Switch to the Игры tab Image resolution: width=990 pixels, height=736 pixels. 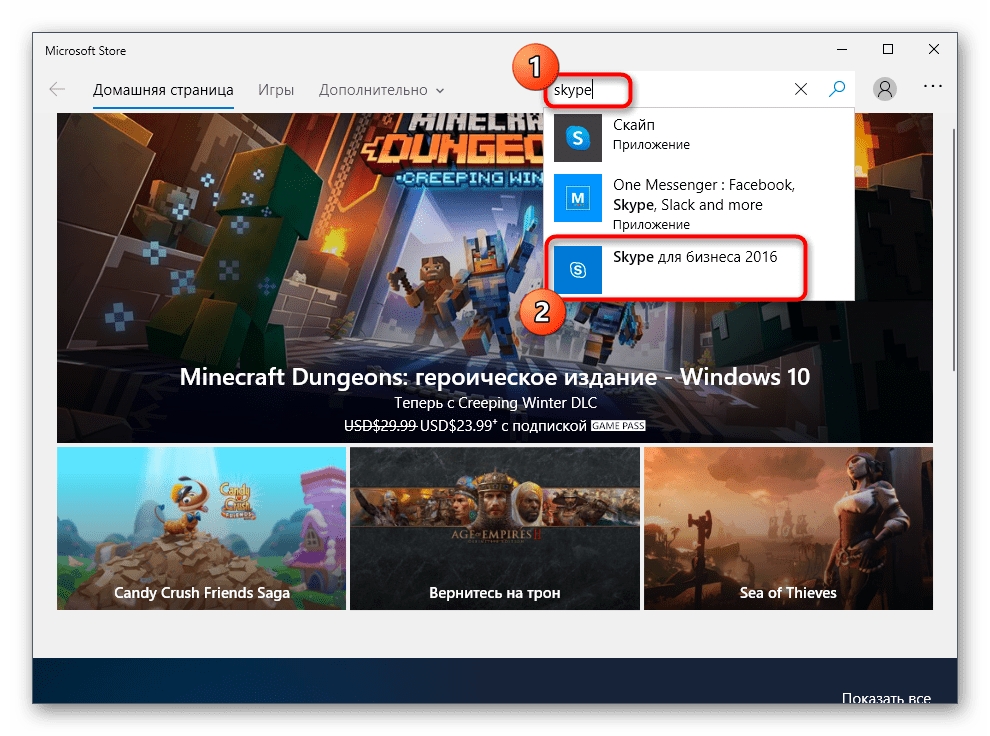tap(276, 90)
